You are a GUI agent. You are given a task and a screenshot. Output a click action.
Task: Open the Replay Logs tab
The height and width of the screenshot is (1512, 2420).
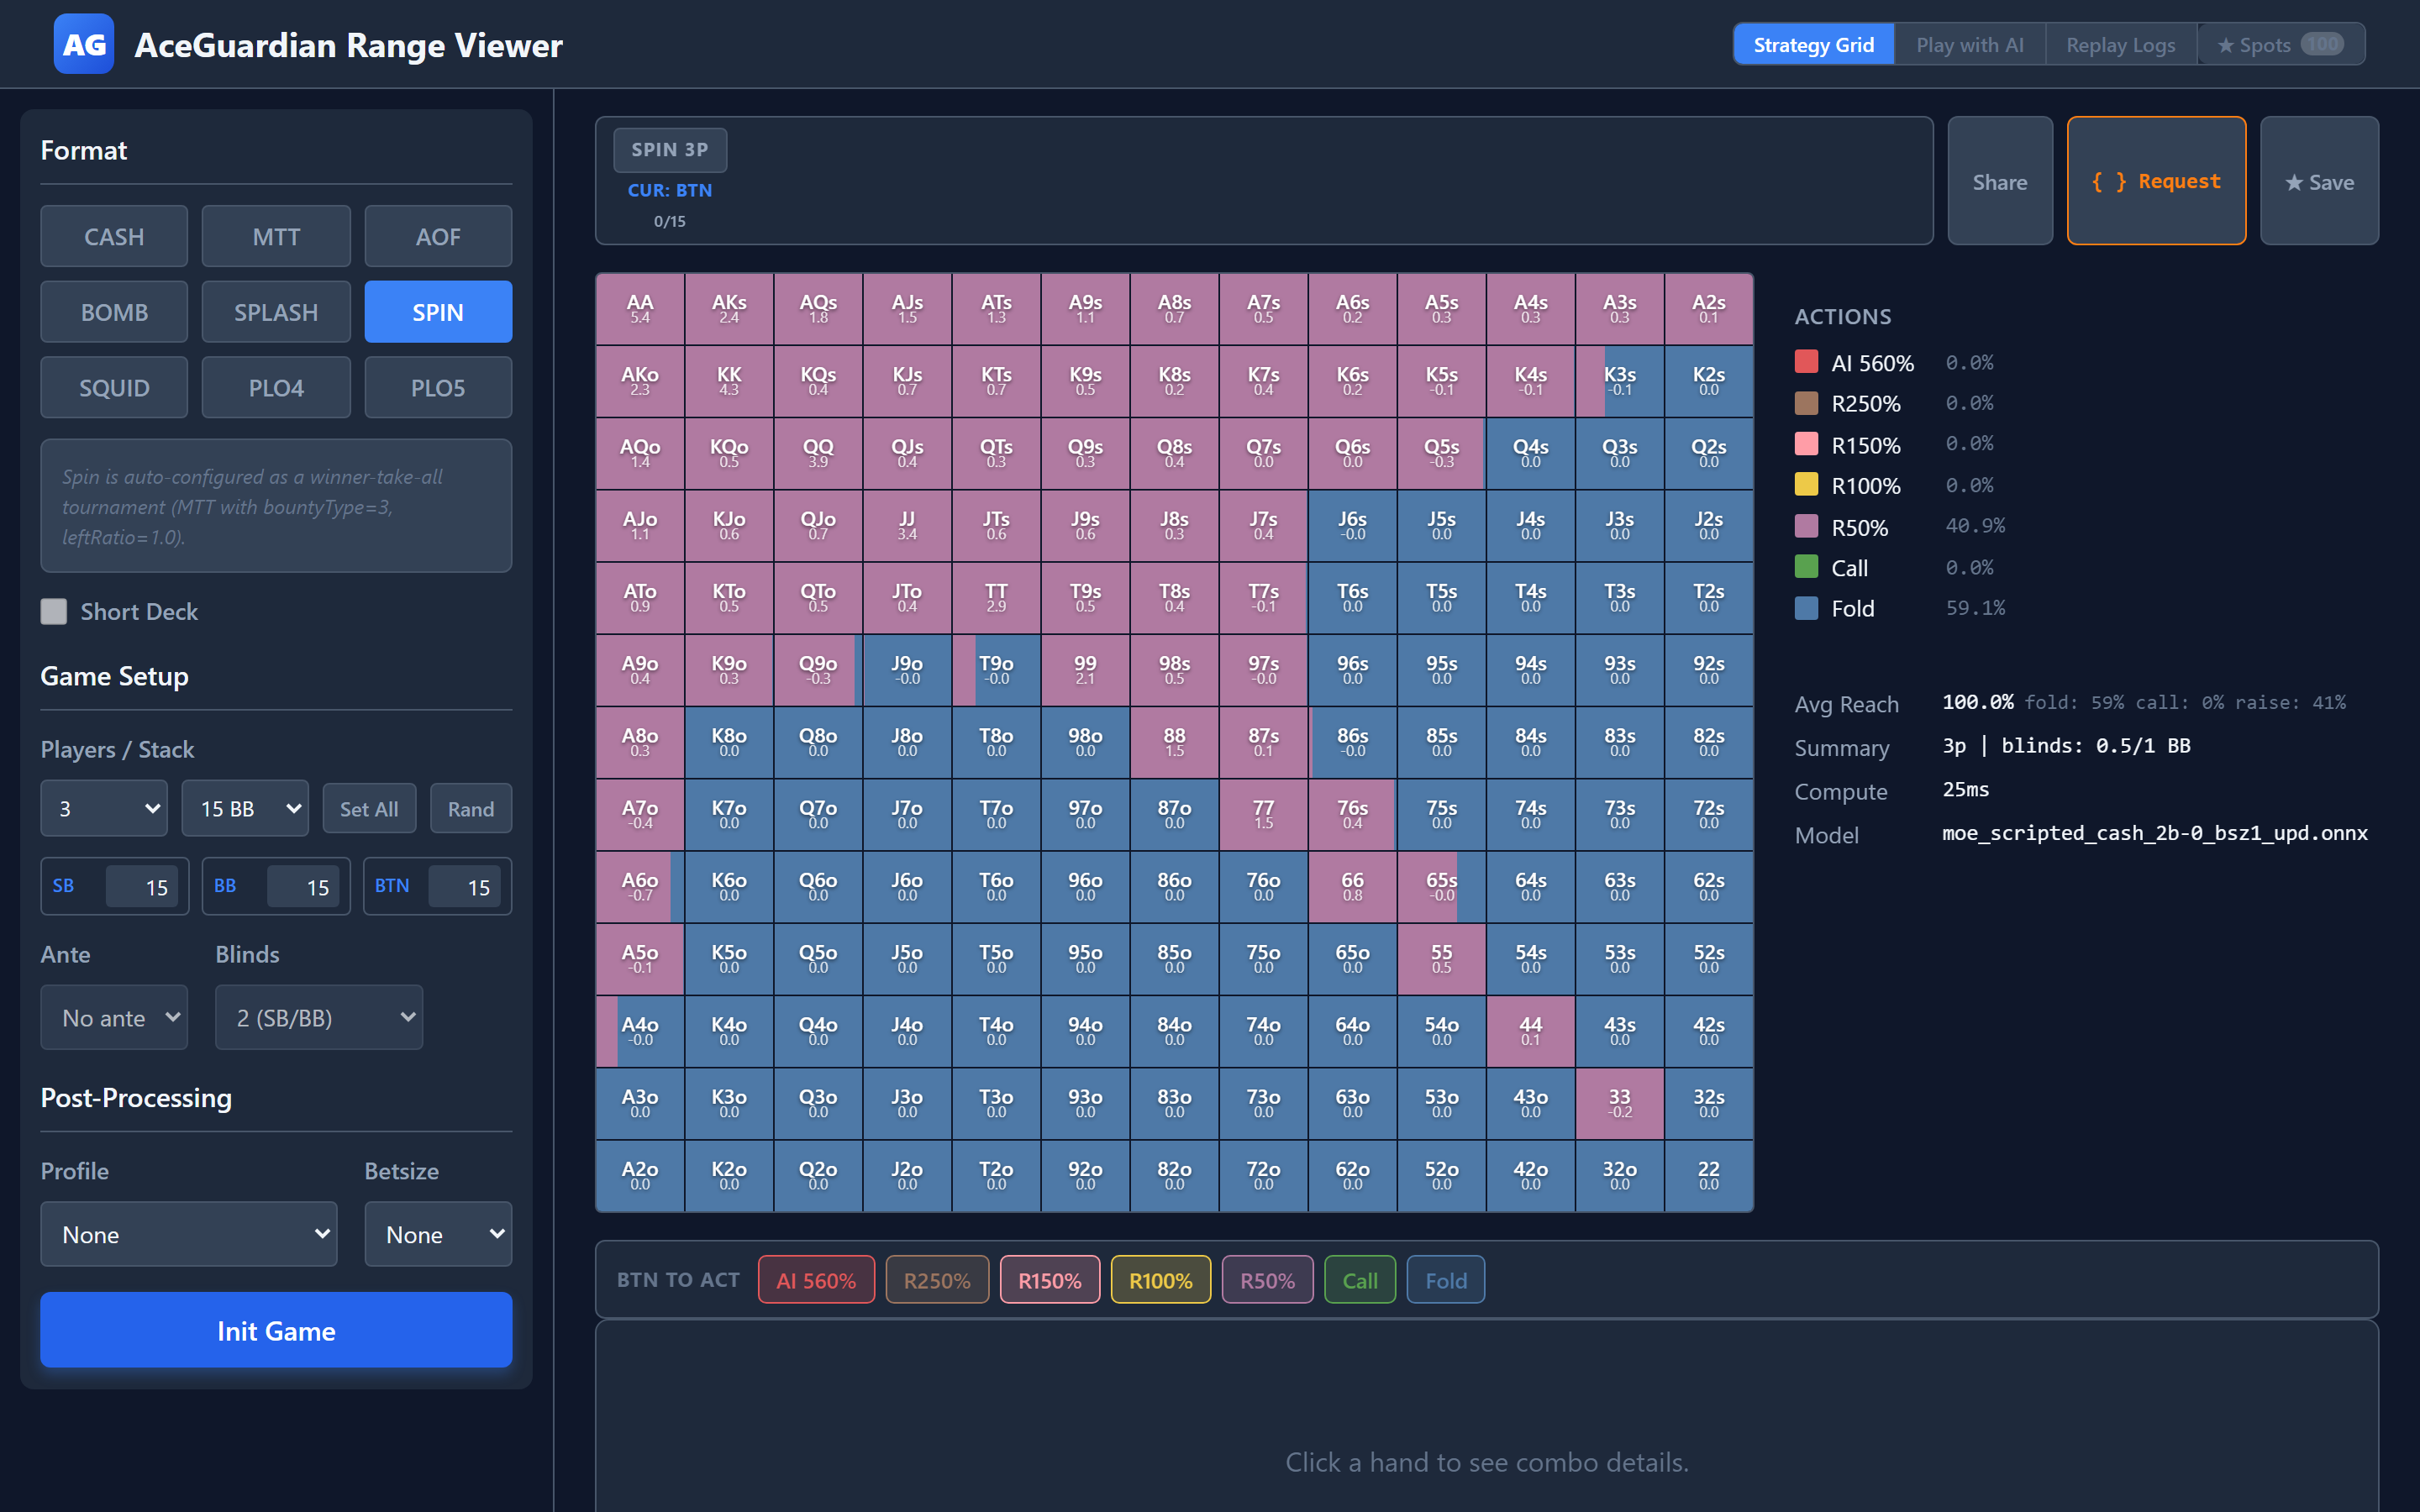[2119, 44]
